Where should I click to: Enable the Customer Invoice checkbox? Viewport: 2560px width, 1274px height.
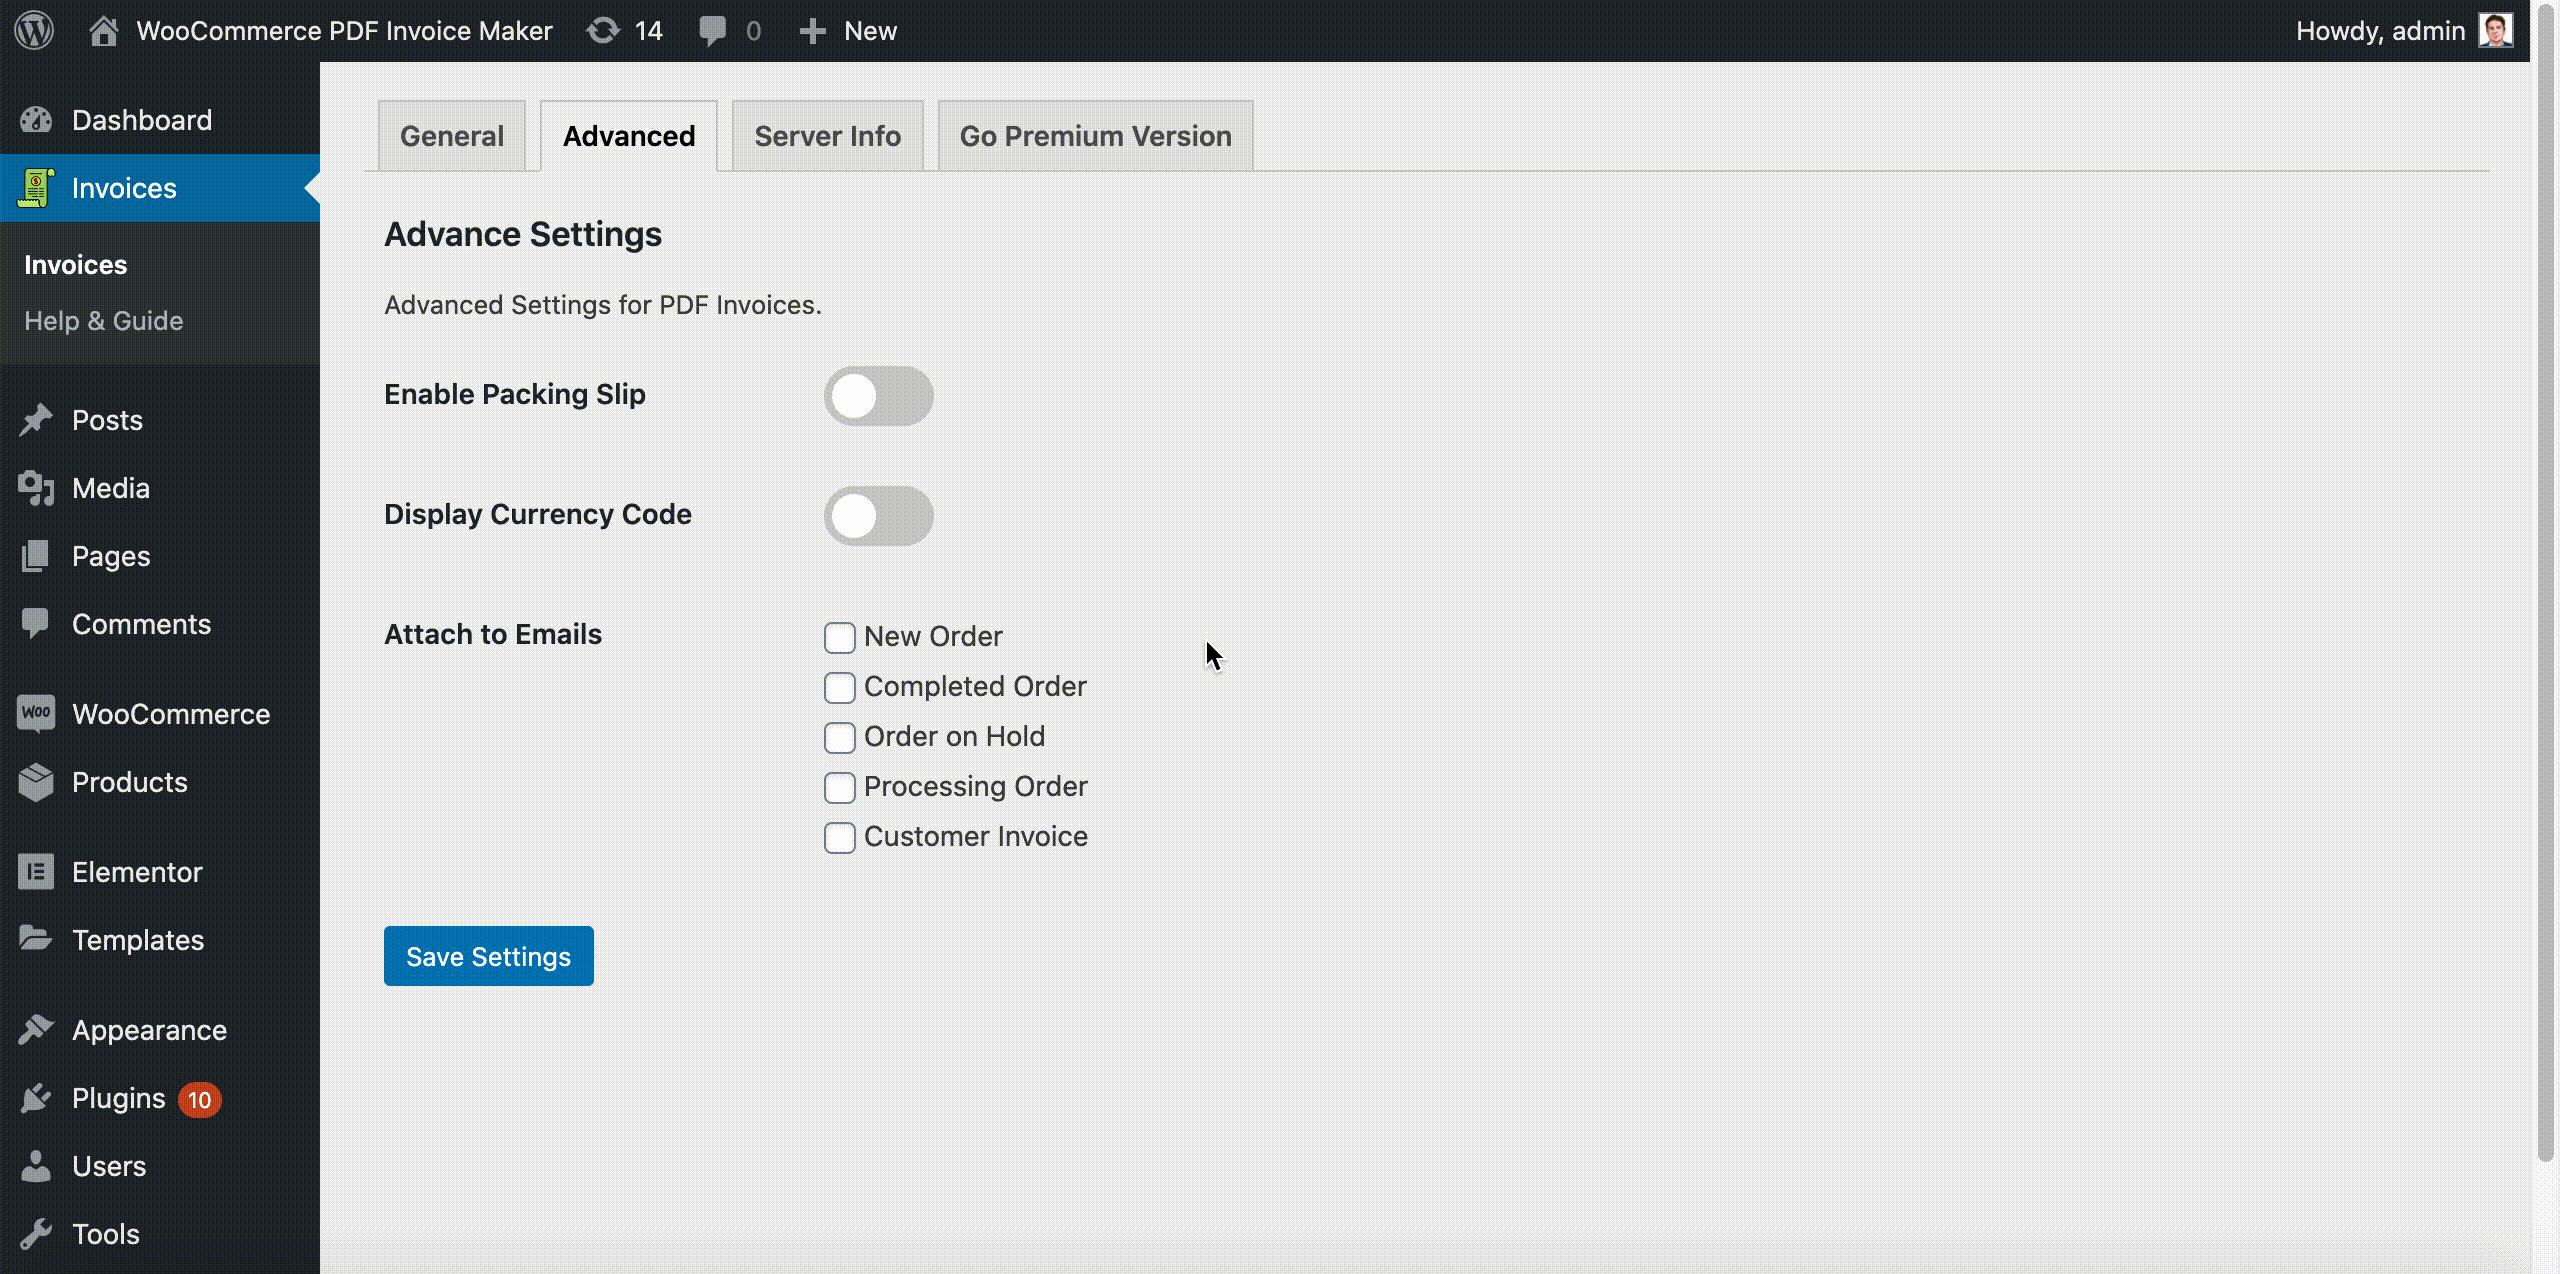click(839, 836)
